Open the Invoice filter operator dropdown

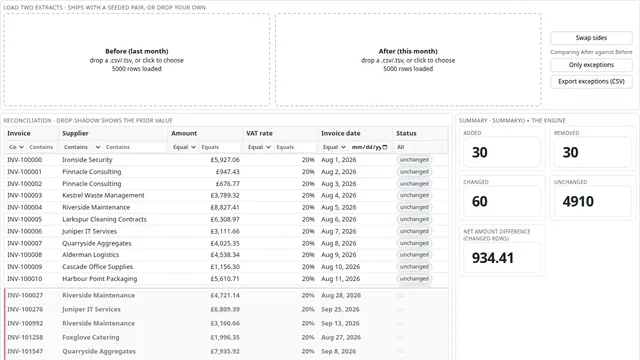16,147
